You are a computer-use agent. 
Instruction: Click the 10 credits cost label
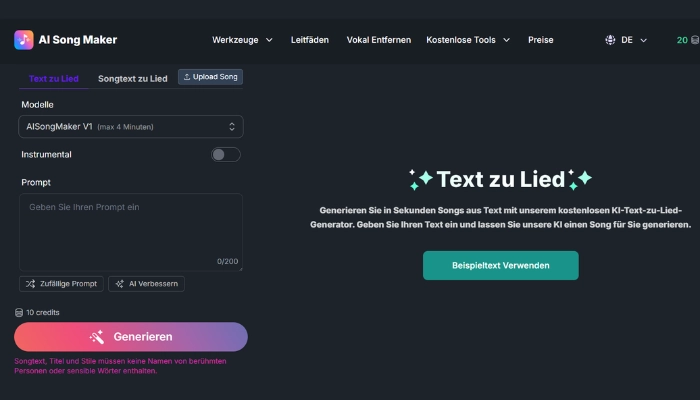pyautogui.click(x=42, y=312)
